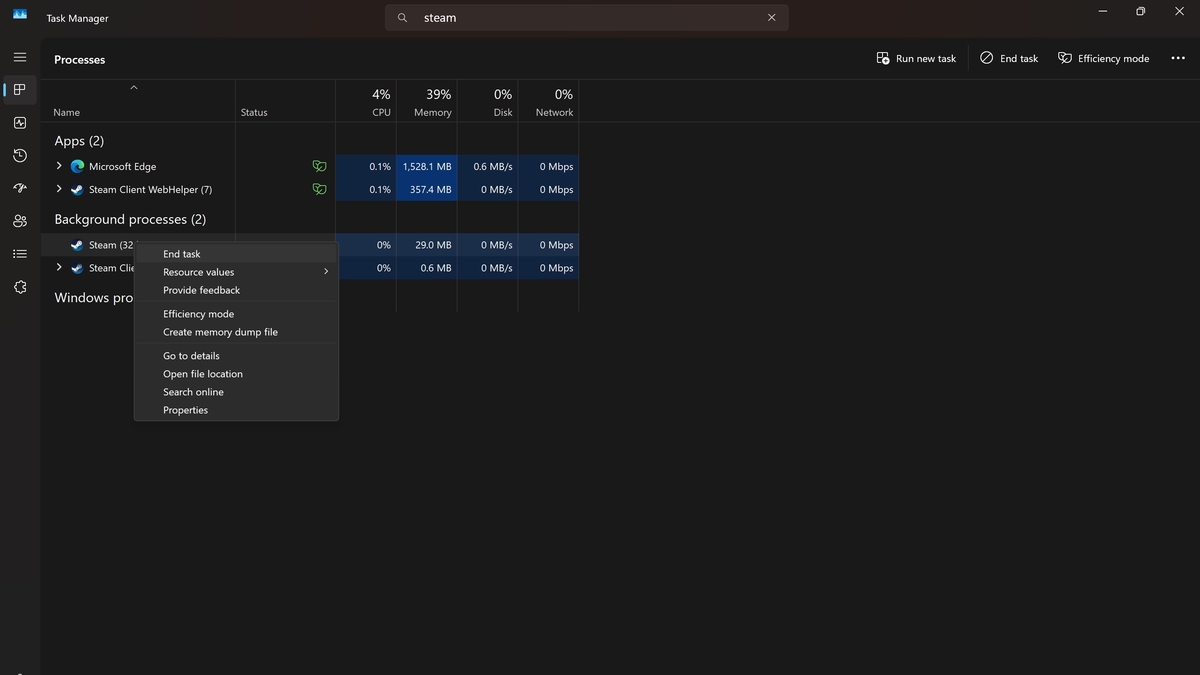Click the 0.6 MB/s disk cell
Image resolution: width=1200 pixels, height=675 pixels.
click(x=488, y=167)
